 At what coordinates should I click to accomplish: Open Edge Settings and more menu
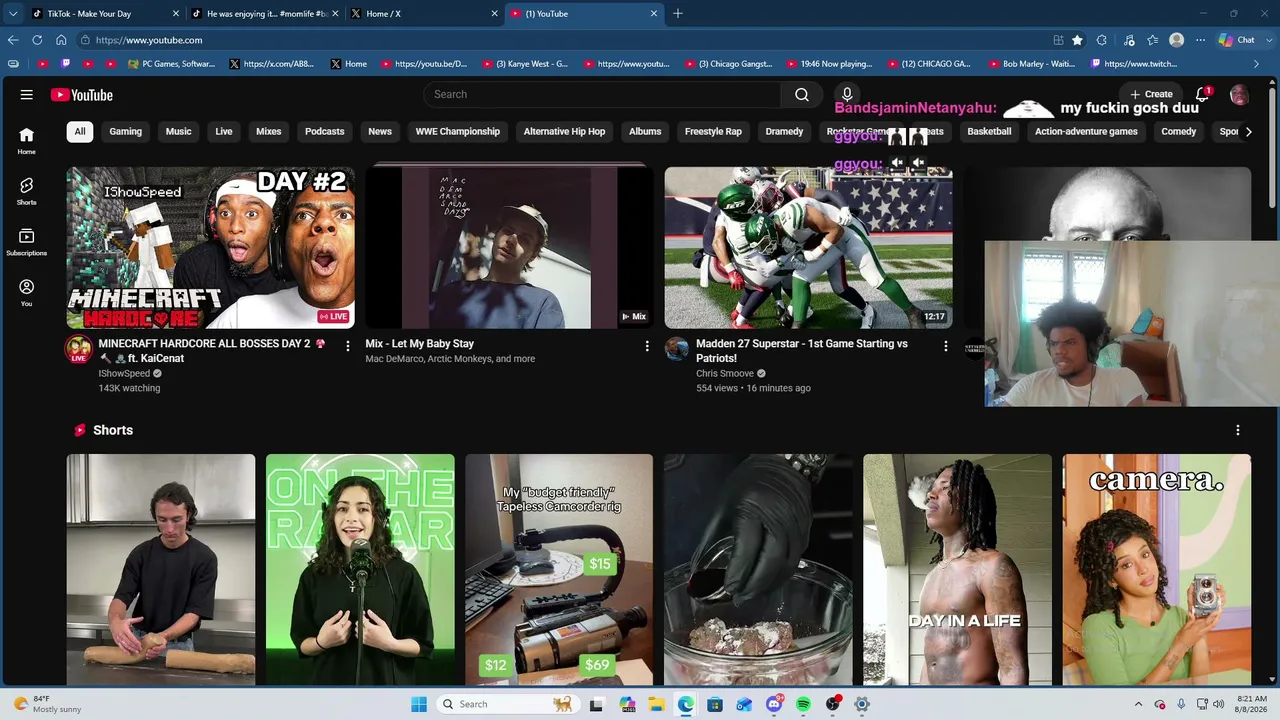[1201, 40]
